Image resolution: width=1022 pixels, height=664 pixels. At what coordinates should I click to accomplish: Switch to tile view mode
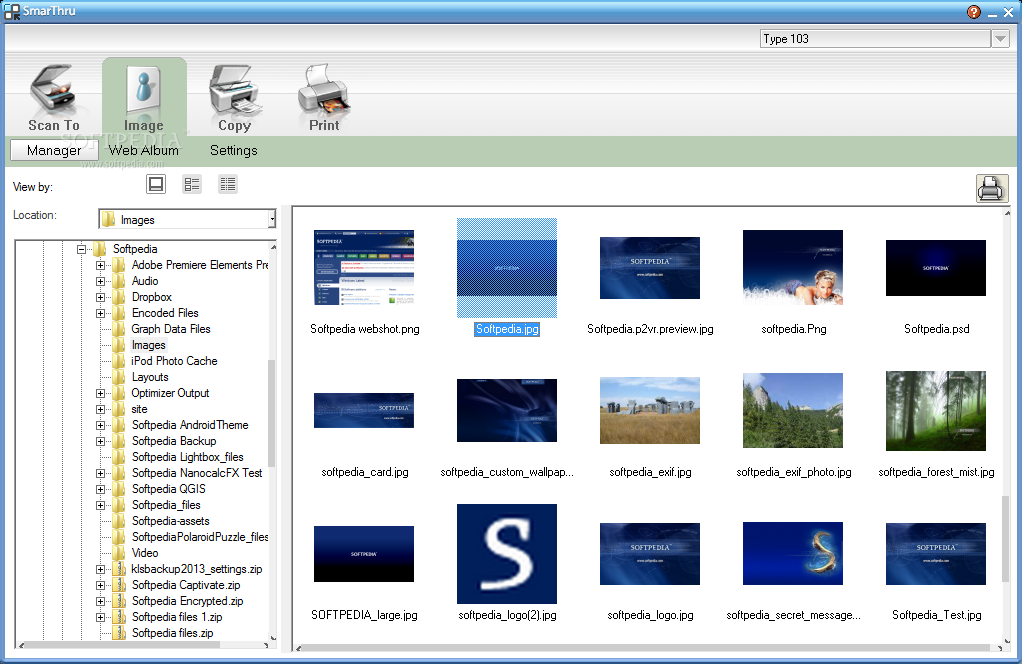tap(192, 184)
